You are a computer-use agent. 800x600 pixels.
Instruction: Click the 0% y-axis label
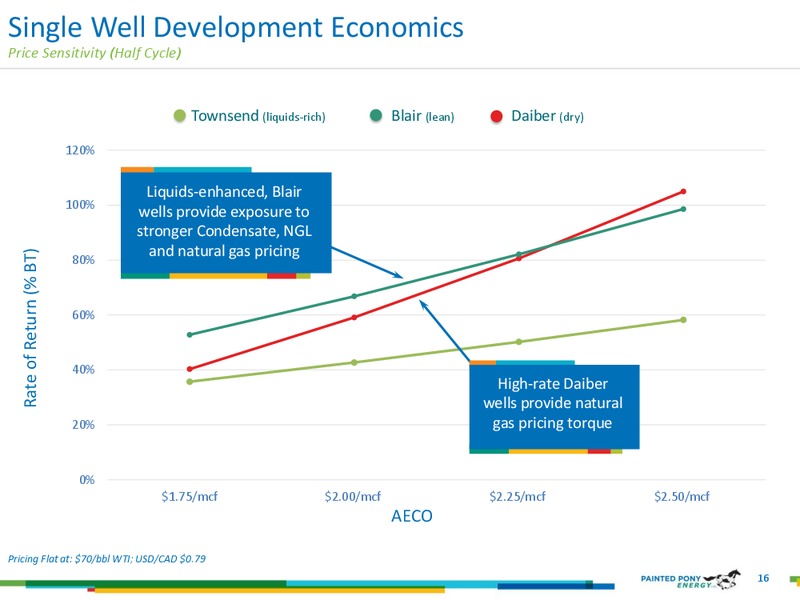[87, 480]
